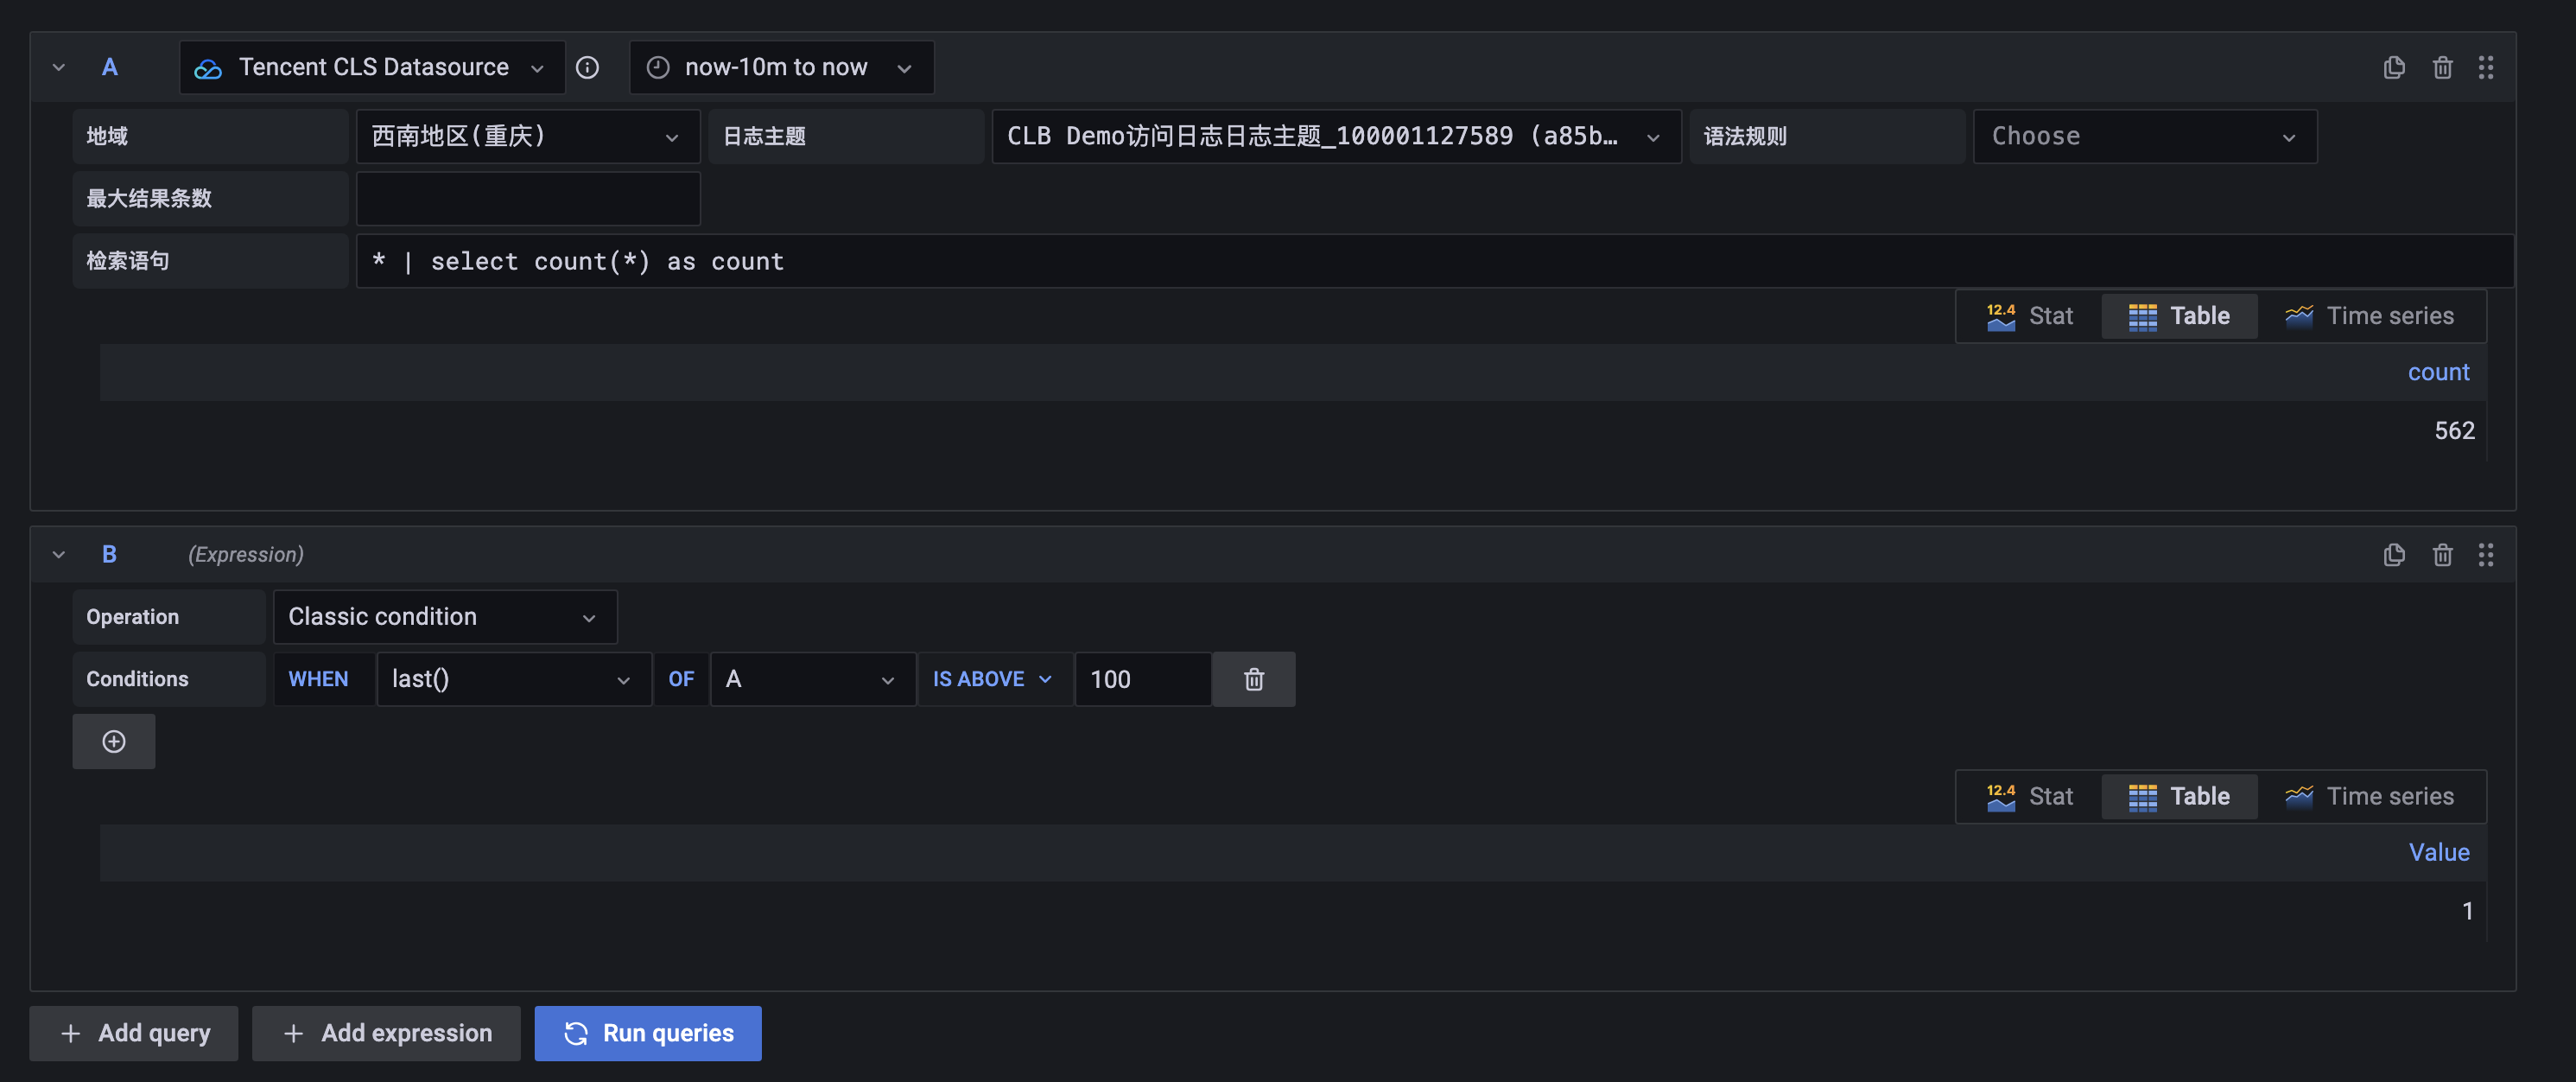This screenshot has height=1082, width=2576.
Task: Grab the drag handle of query A
Action: pos(2486,67)
